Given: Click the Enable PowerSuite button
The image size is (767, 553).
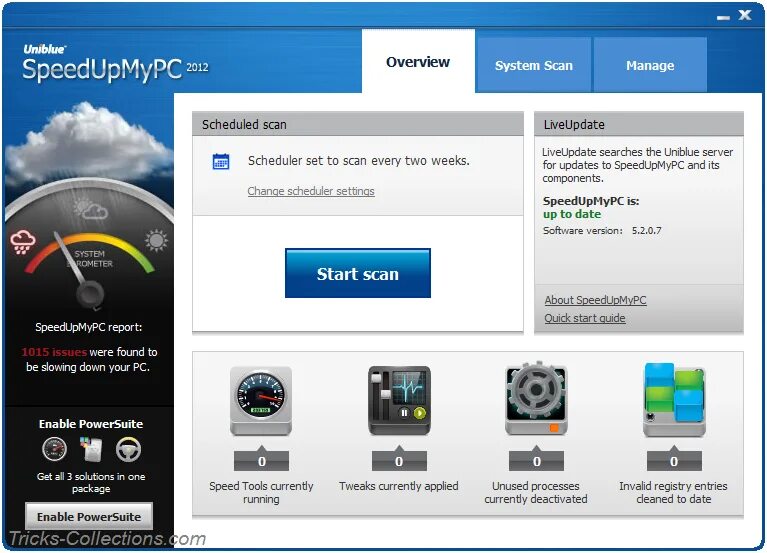Looking at the screenshot, I should 89,516.
